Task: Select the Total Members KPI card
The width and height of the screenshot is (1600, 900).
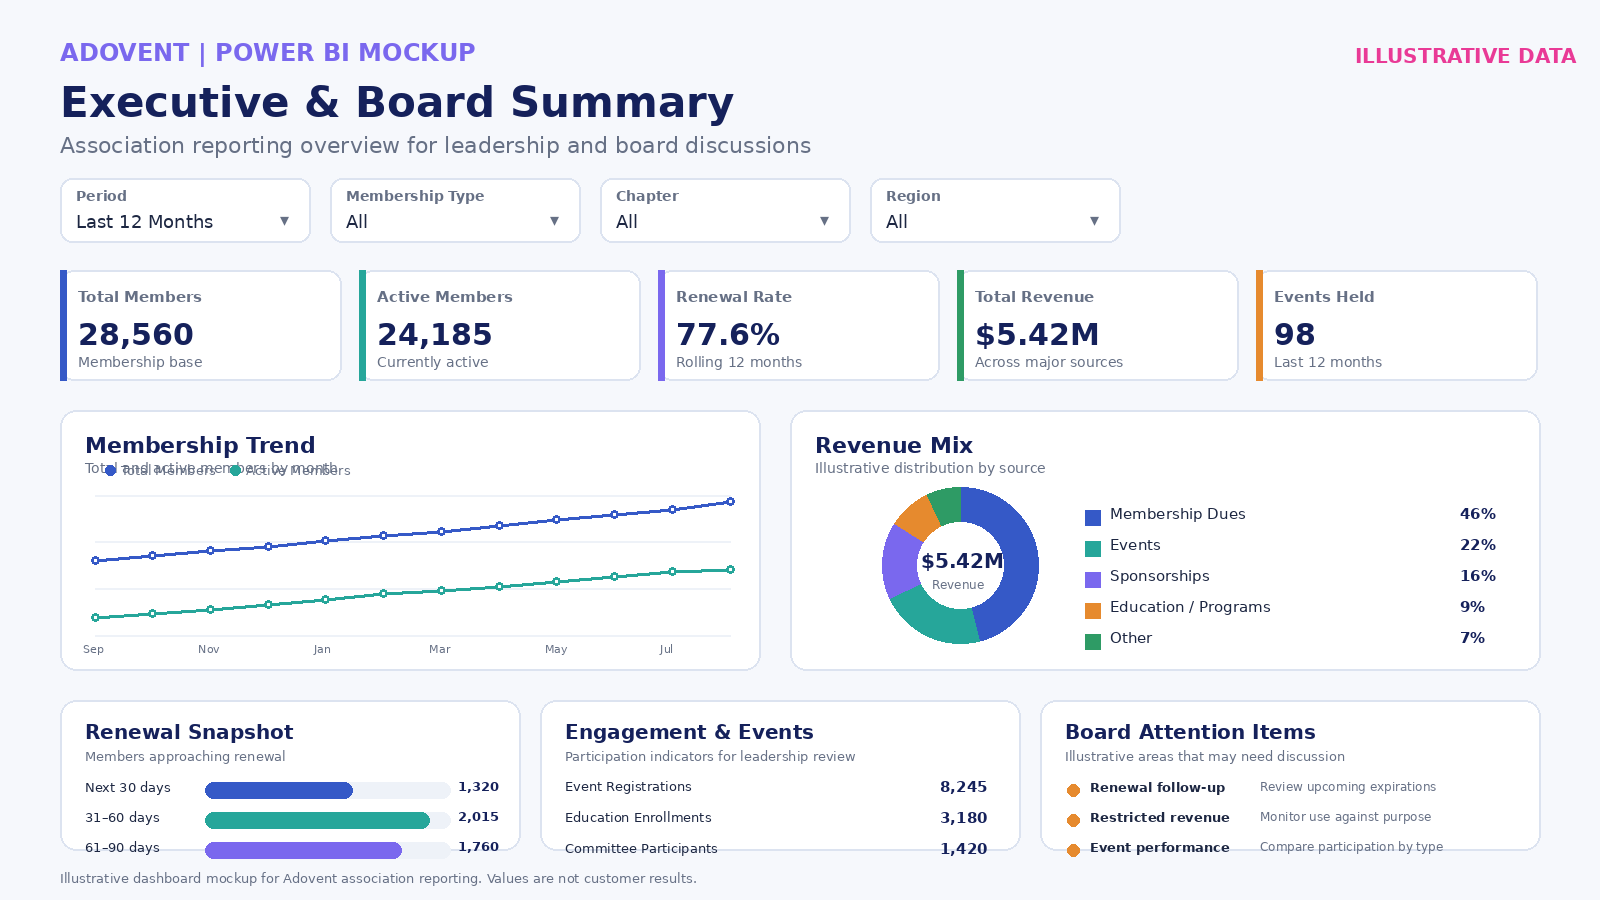Action: [201, 325]
